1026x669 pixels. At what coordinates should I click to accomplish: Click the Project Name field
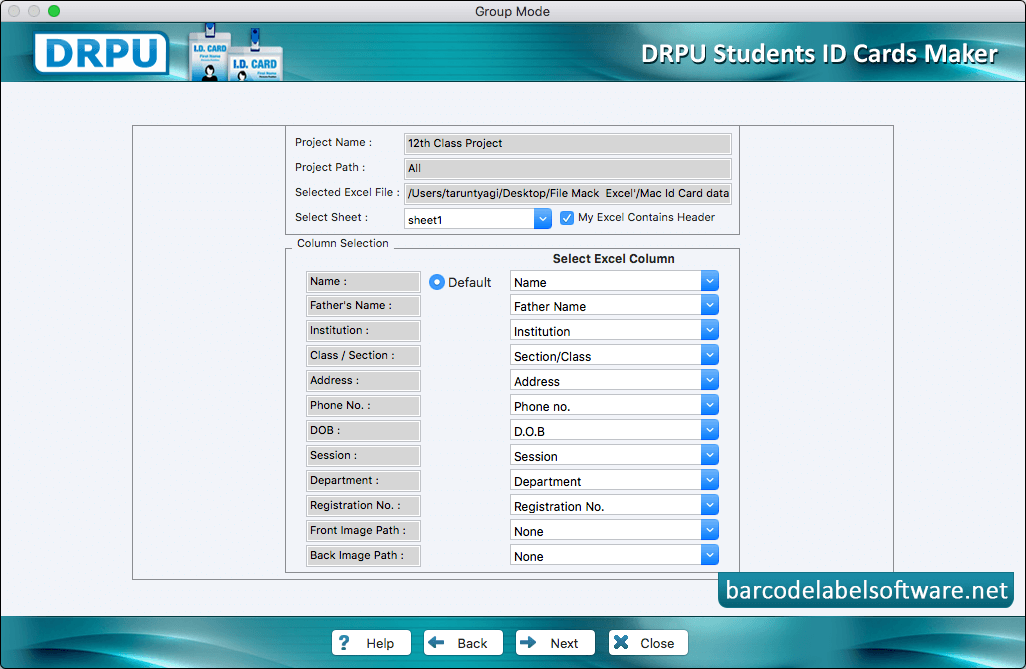click(x=567, y=143)
